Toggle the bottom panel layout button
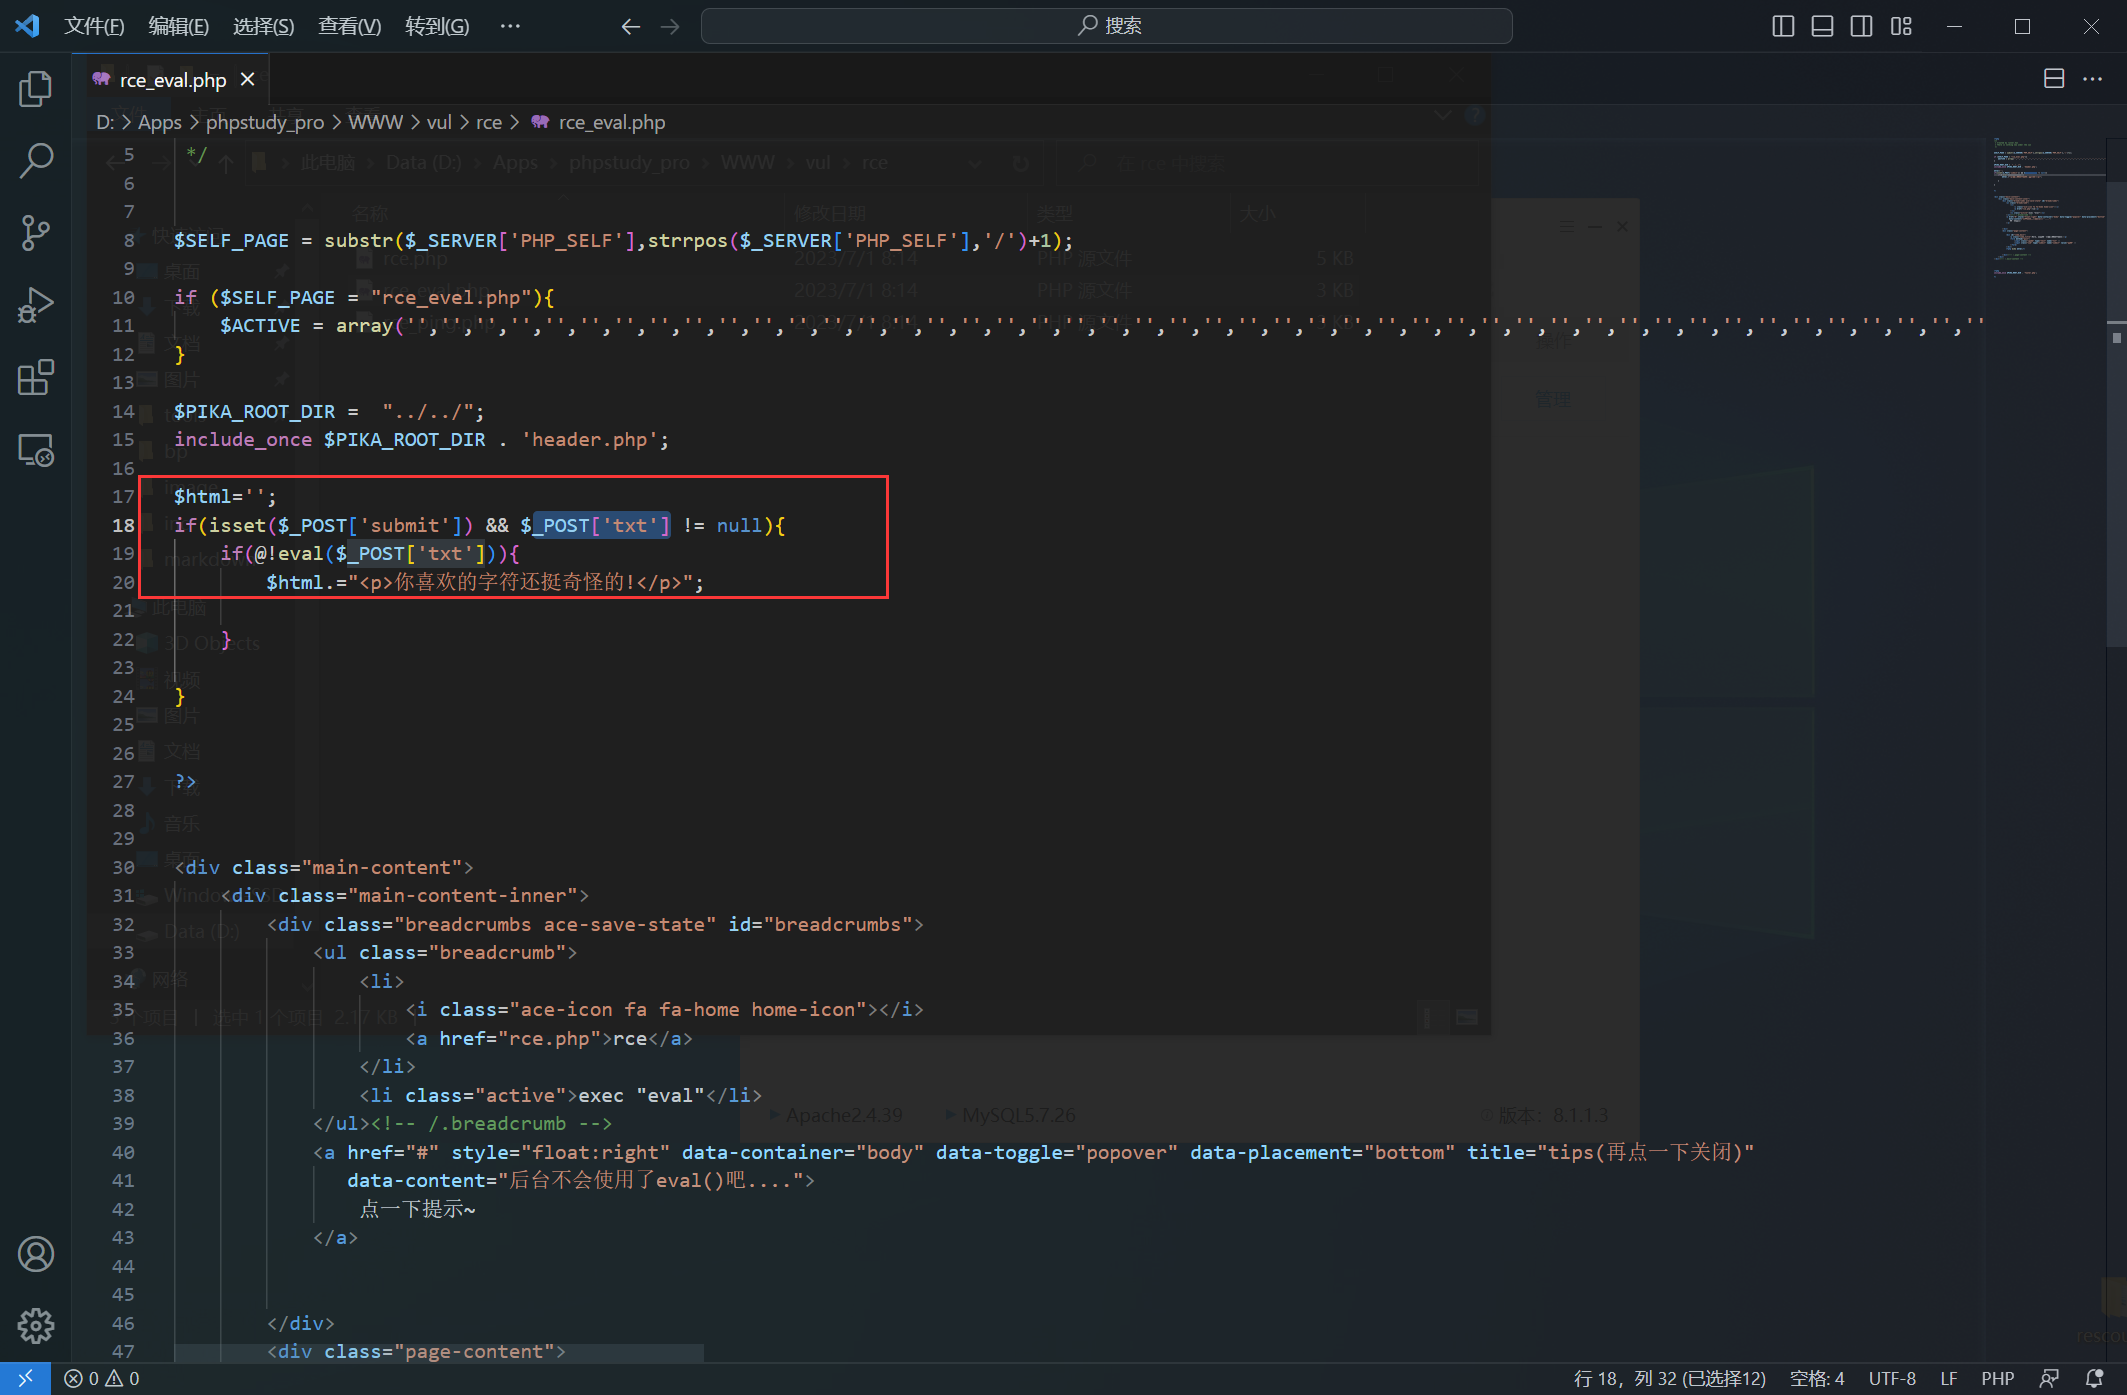 click(x=1822, y=26)
